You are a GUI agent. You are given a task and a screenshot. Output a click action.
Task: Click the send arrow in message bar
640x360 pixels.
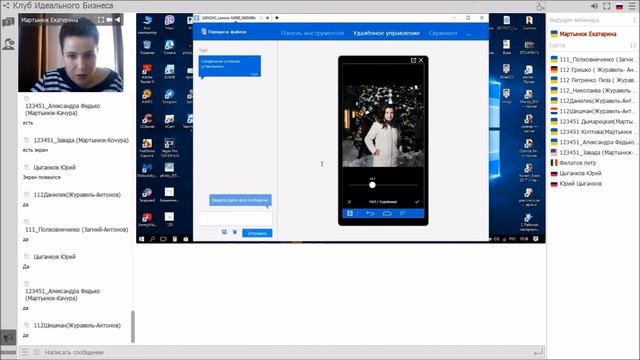pos(538,352)
